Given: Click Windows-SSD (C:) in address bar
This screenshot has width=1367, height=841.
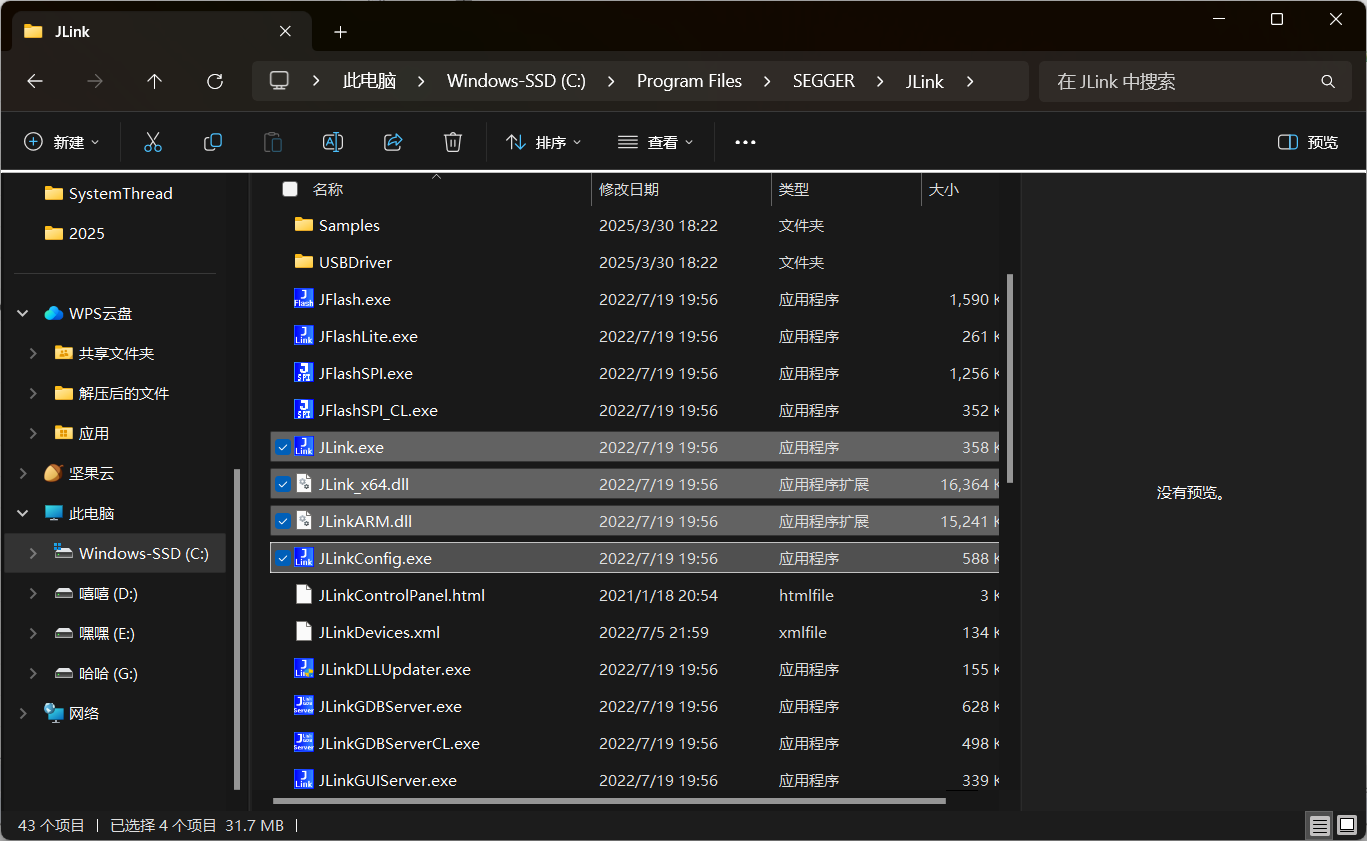Looking at the screenshot, I should 516,81.
